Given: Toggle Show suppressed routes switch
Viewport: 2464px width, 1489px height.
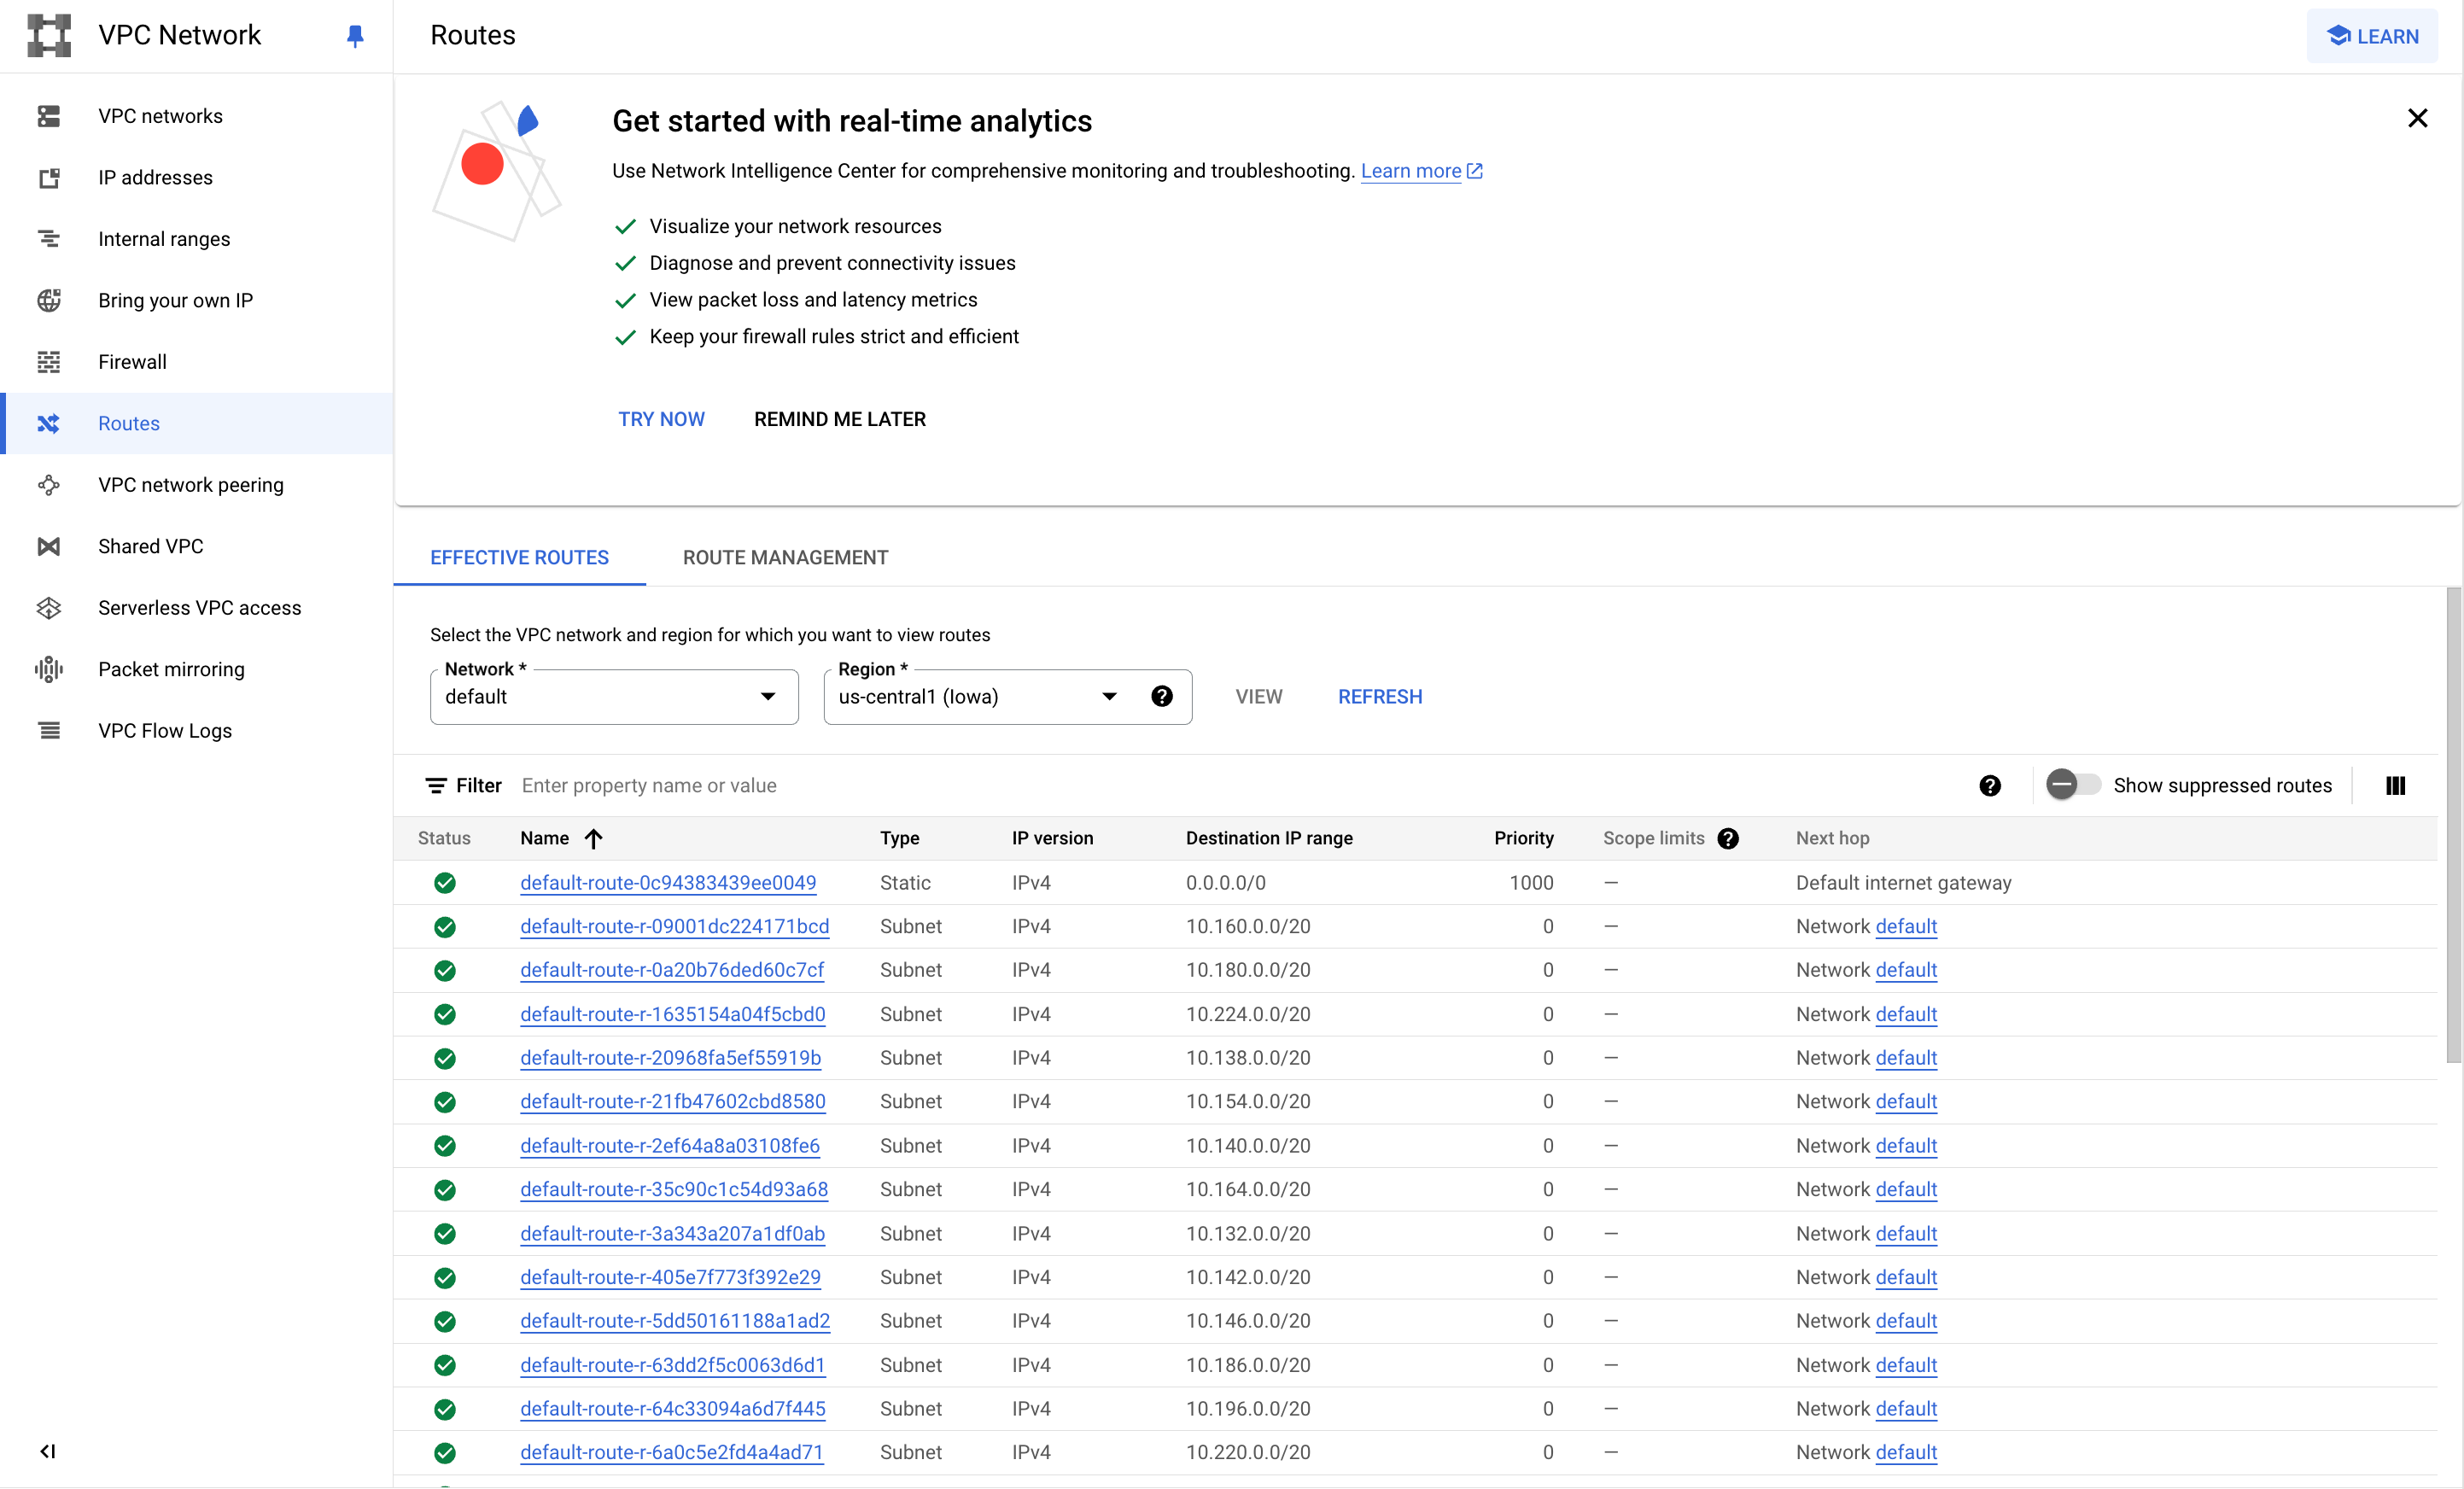Looking at the screenshot, I should [2073, 785].
